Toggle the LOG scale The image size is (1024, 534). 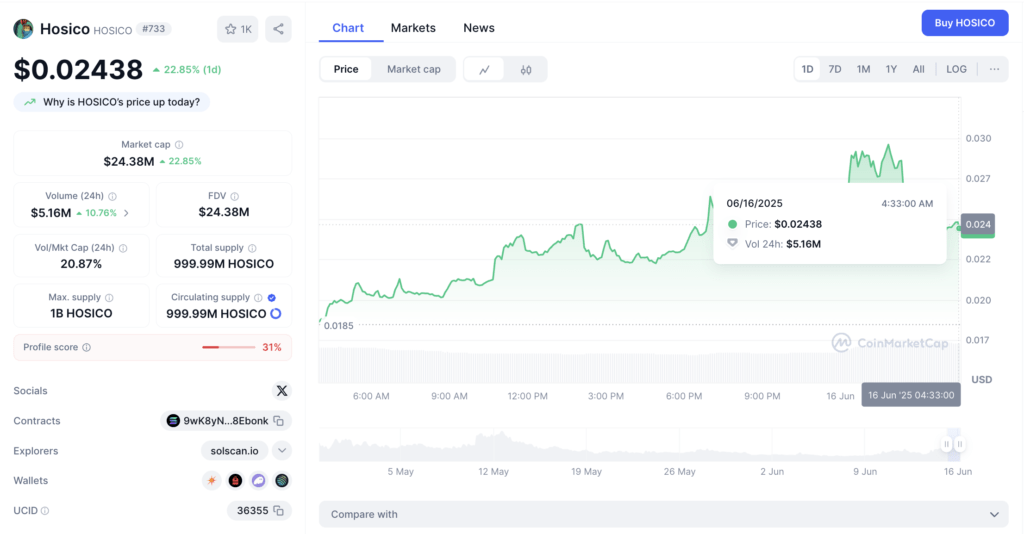[x=956, y=69]
